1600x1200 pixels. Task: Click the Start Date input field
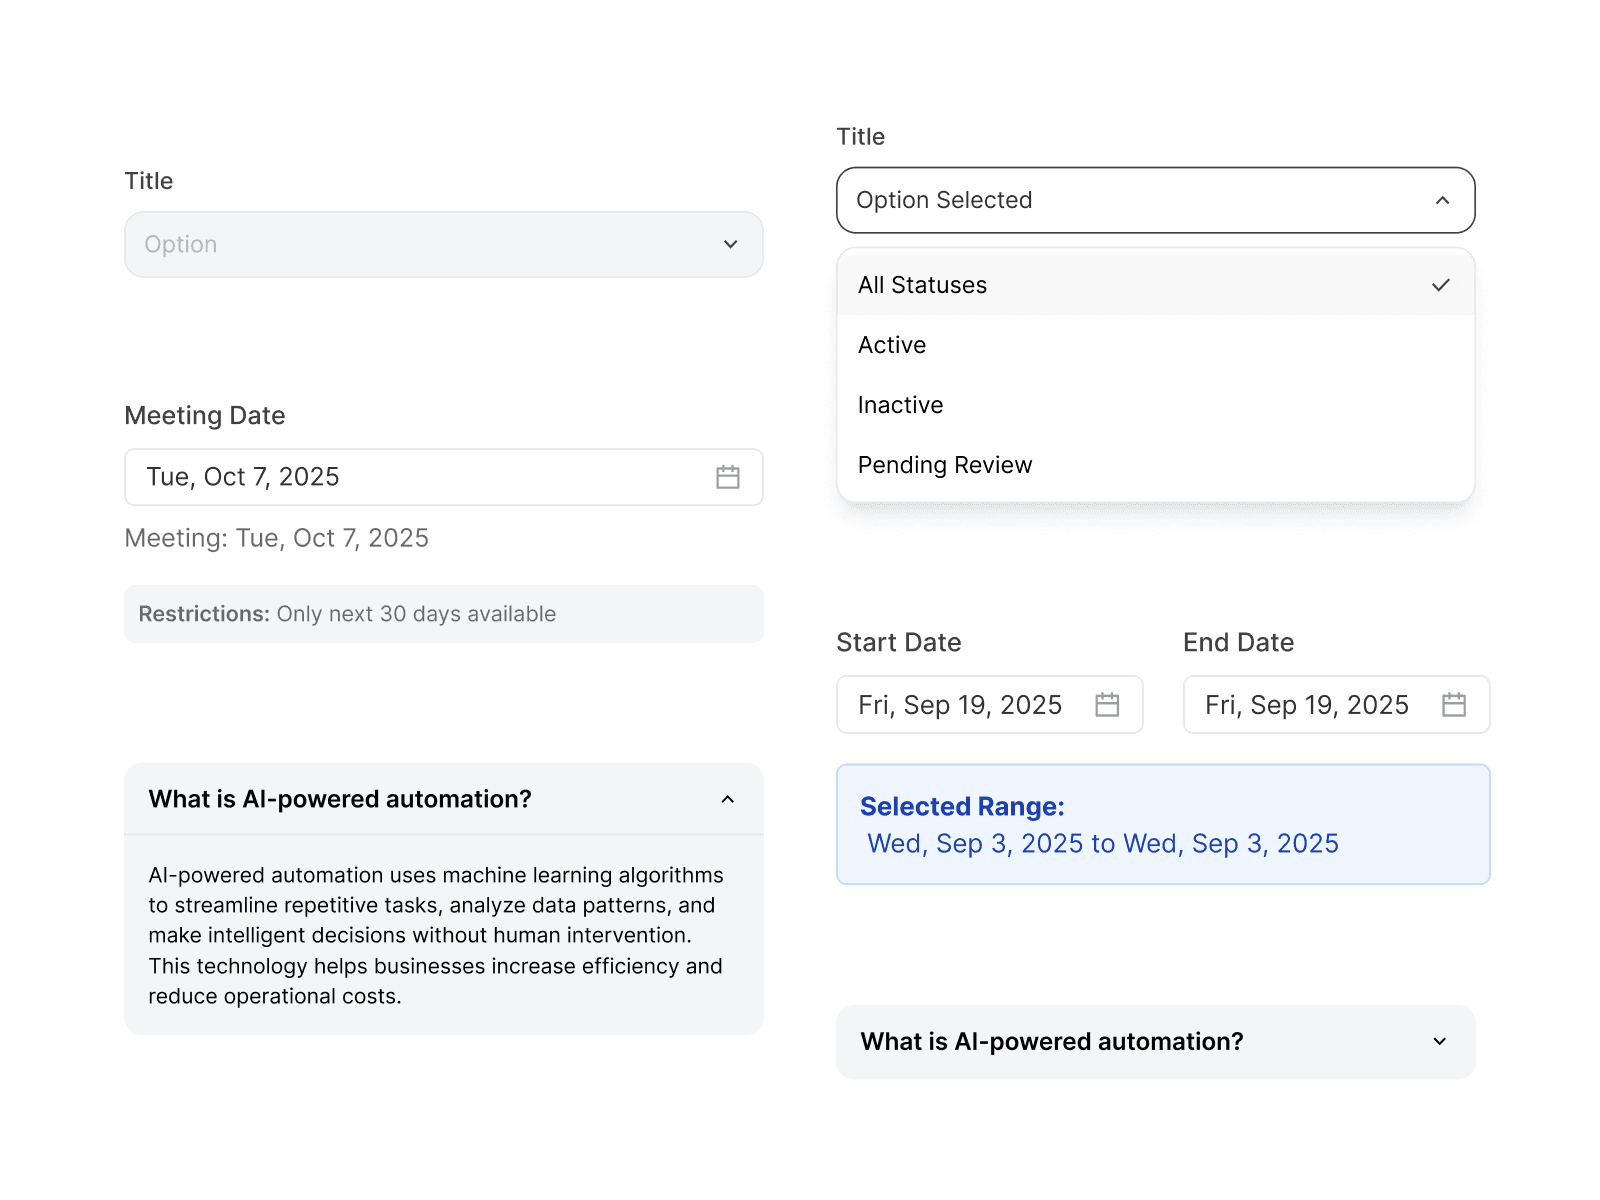pyautogui.click(x=960, y=705)
